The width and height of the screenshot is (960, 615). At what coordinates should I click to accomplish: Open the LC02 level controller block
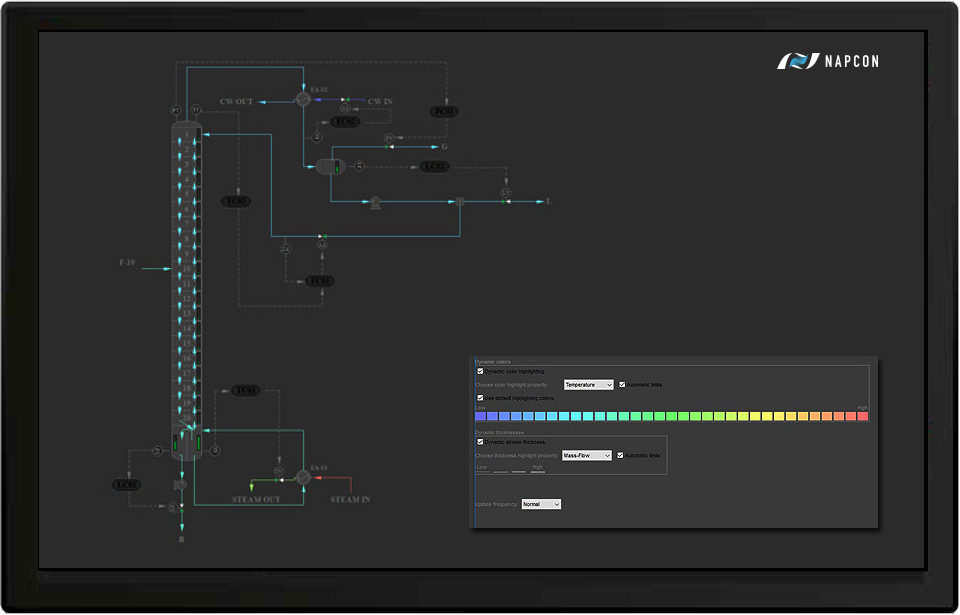click(434, 166)
